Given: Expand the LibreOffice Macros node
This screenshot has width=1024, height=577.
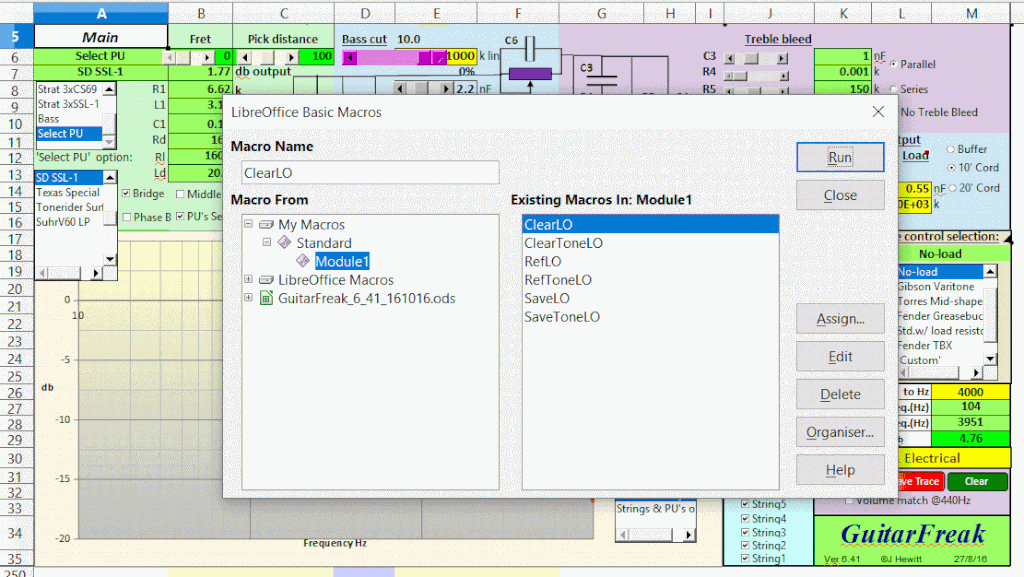Looking at the screenshot, I should point(248,279).
